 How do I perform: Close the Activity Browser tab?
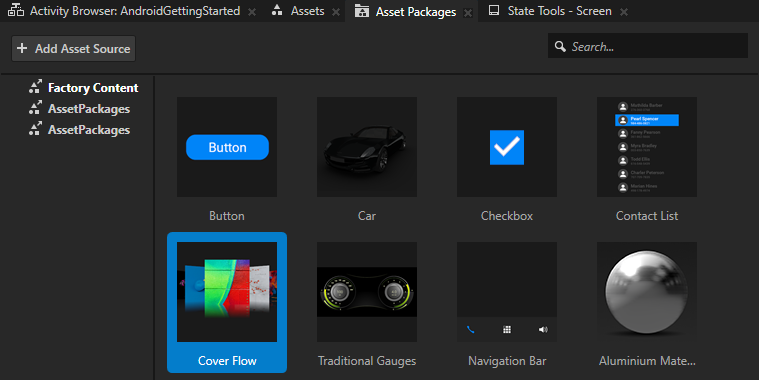[x=252, y=12]
